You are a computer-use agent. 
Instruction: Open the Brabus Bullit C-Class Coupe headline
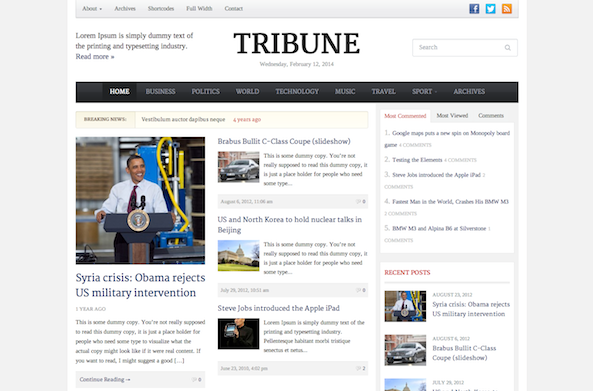(x=284, y=141)
